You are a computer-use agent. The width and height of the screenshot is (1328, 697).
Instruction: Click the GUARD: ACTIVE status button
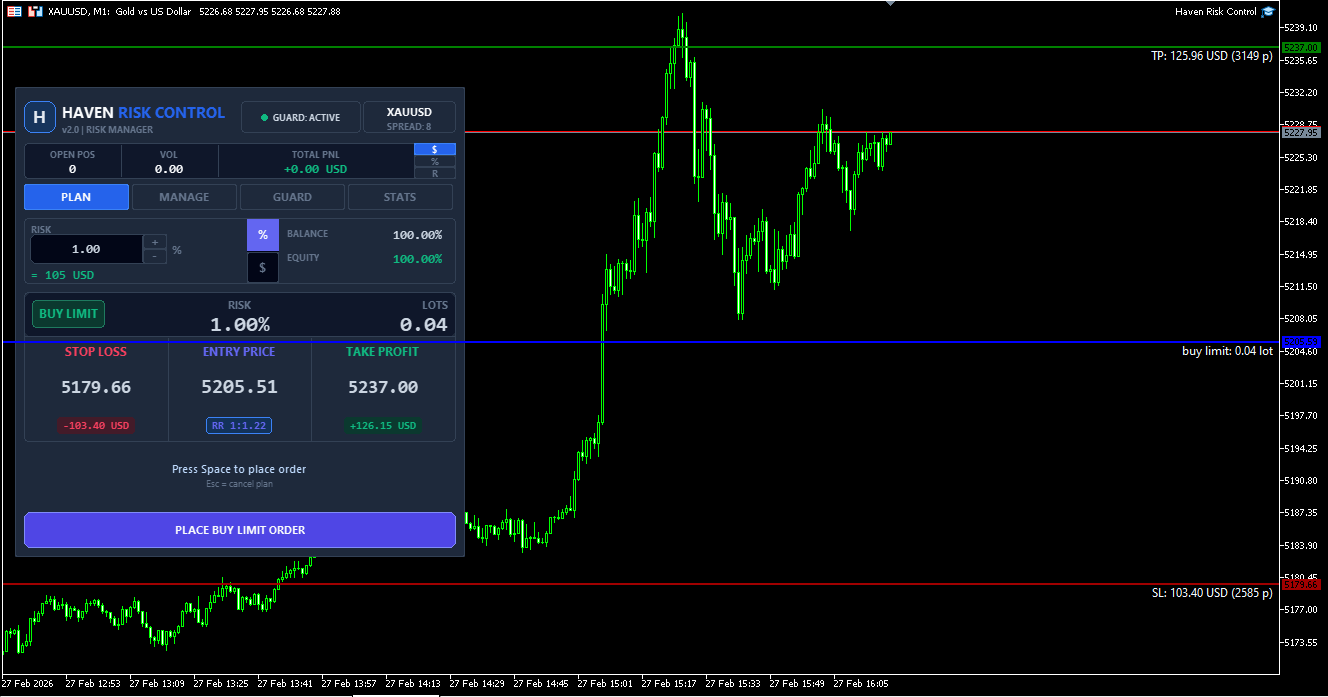(x=300, y=117)
